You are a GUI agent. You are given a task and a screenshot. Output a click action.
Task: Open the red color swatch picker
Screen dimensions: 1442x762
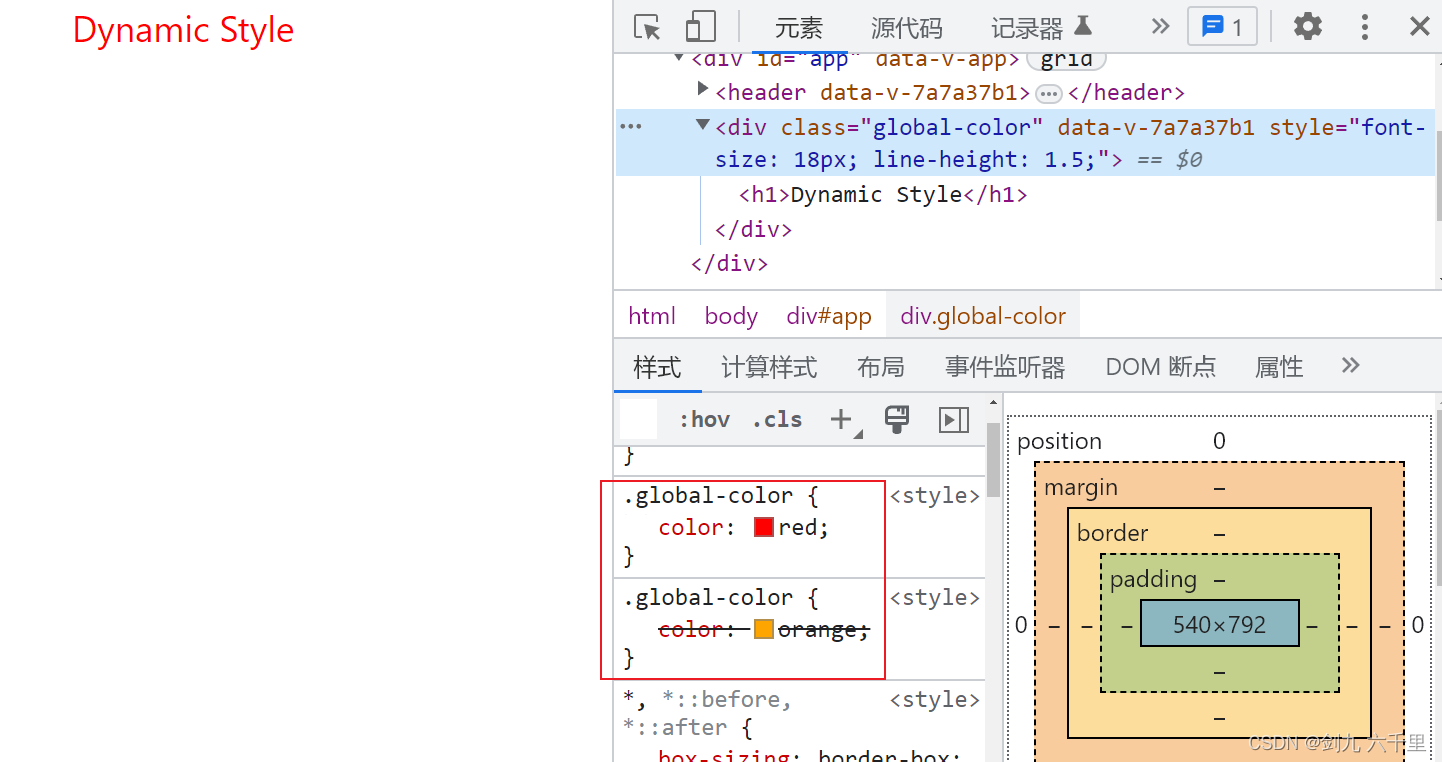tap(764, 527)
